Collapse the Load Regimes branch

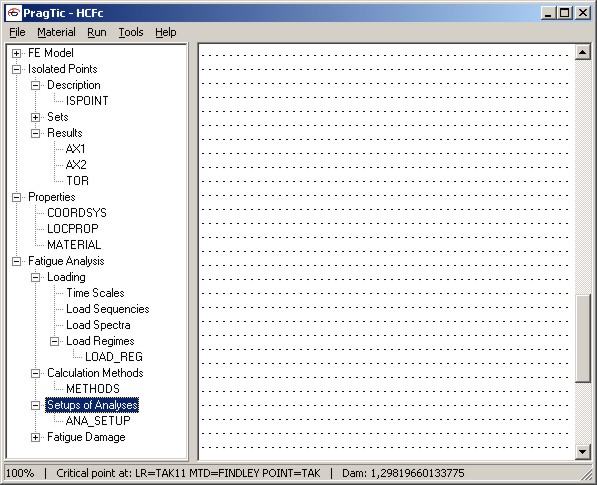54,341
